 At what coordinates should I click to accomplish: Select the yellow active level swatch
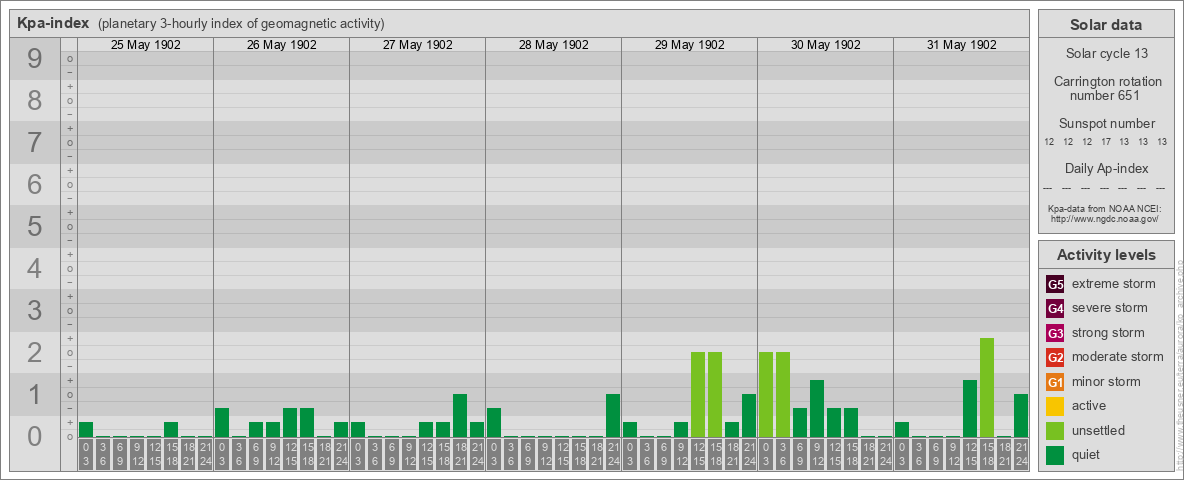point(1055,406)
